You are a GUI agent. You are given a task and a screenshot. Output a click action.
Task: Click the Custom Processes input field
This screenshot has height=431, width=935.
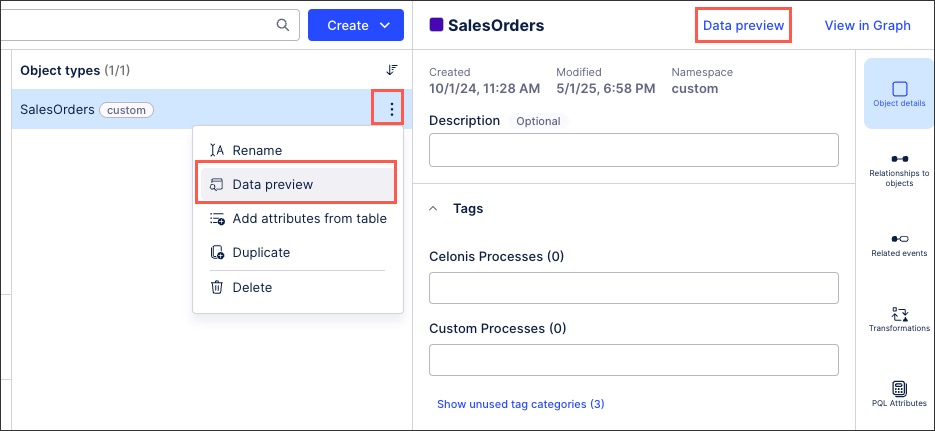(x=634, y=360)
